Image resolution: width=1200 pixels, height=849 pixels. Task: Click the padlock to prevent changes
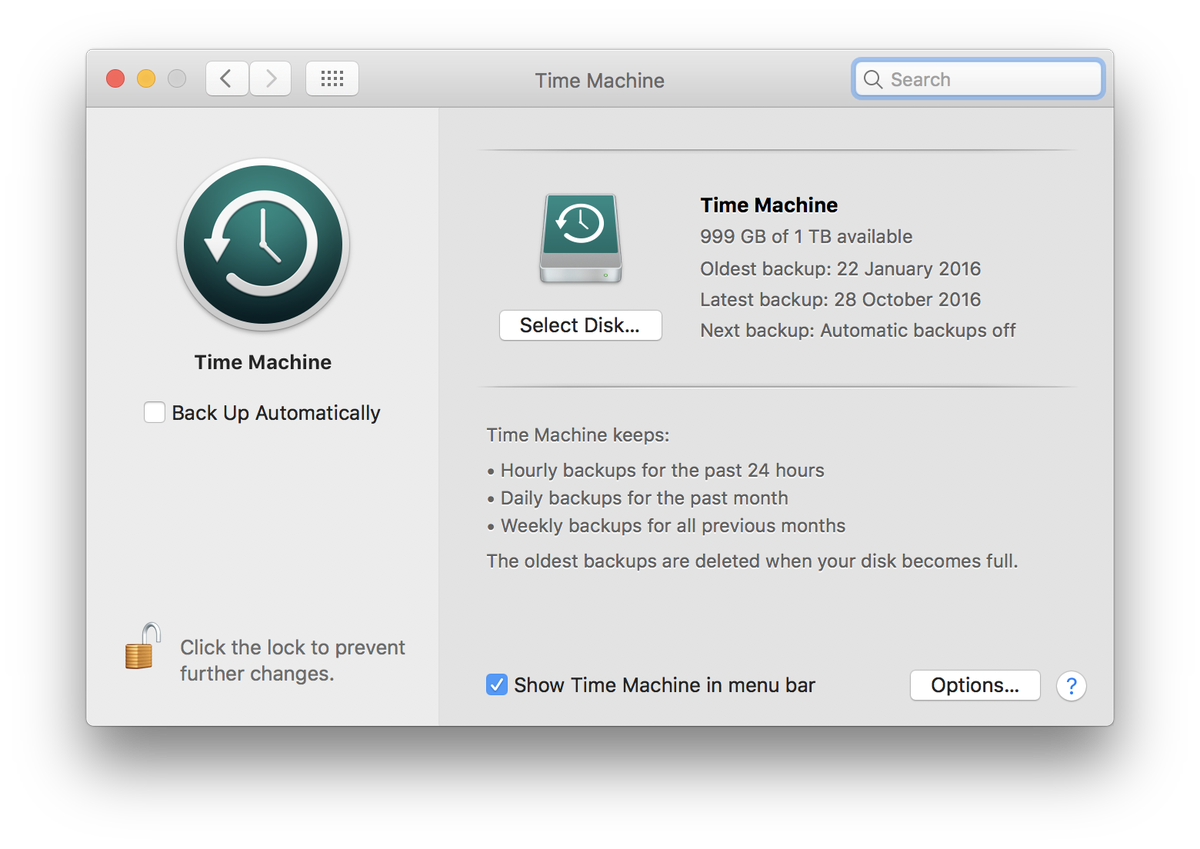pos(143,646)
